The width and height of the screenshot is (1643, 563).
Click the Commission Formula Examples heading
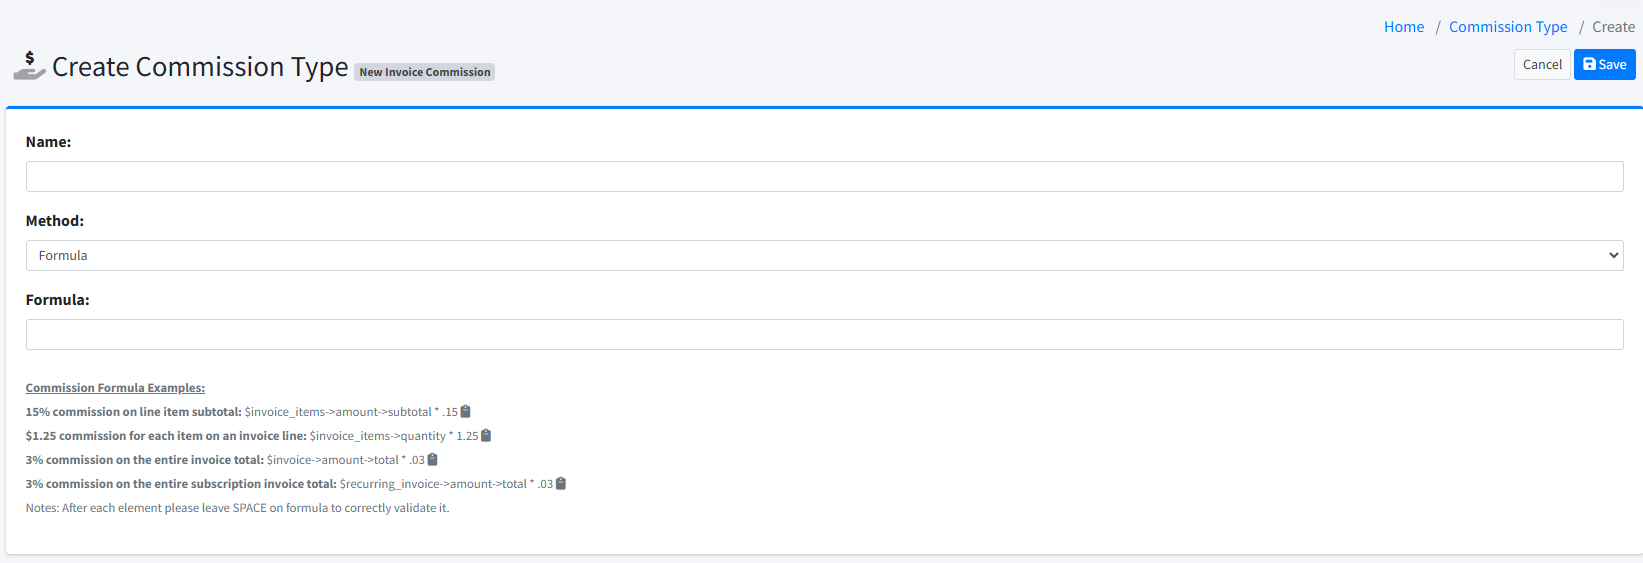coord(115,388)
